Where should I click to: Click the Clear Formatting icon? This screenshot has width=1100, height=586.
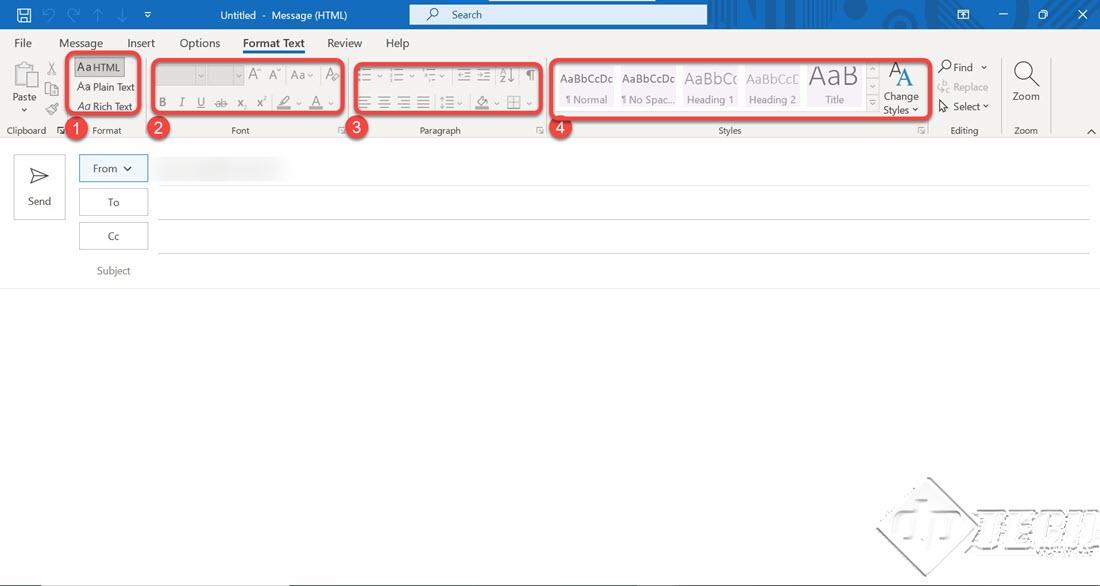[332, 75]
